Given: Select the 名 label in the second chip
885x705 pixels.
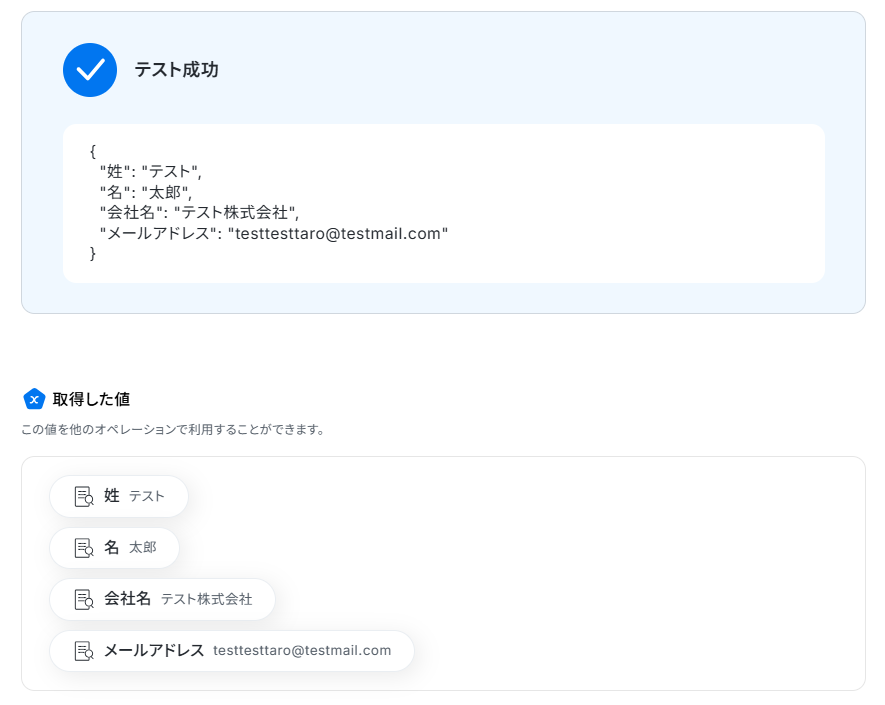Looking at the screenshot, I should 112,547.
